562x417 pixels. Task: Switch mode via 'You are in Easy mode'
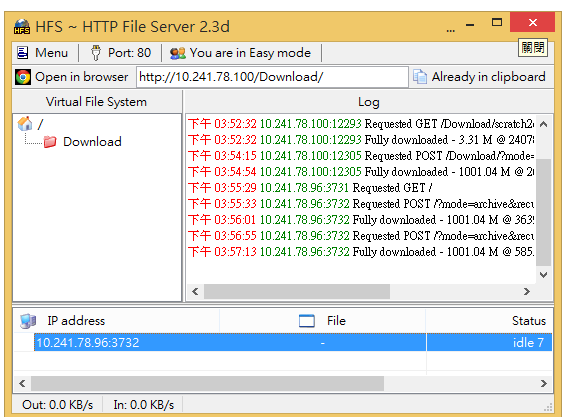tap(240, 53)
